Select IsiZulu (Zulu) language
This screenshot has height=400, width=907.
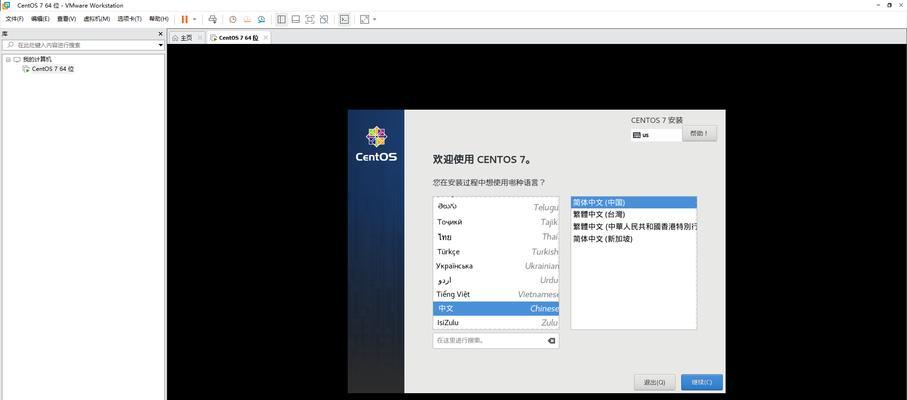496,323
